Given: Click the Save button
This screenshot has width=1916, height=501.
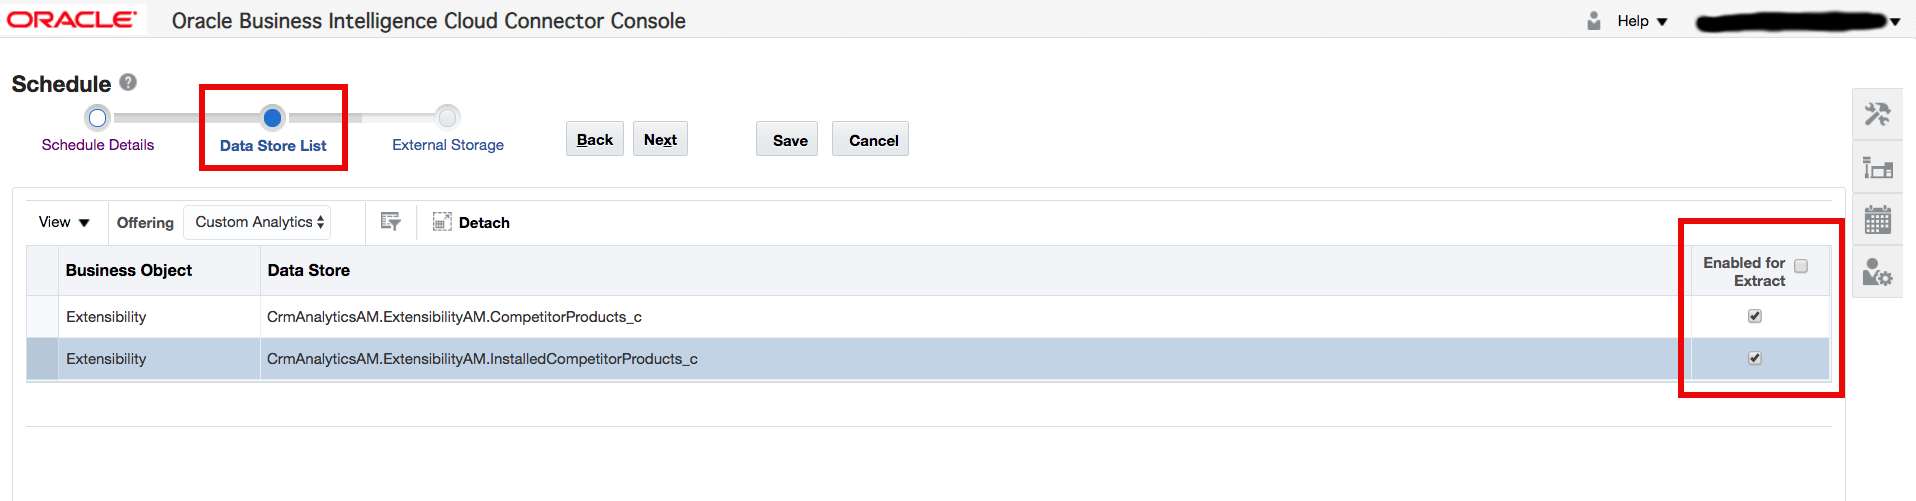Looking at the screenshot, I should tap(790, 140).
